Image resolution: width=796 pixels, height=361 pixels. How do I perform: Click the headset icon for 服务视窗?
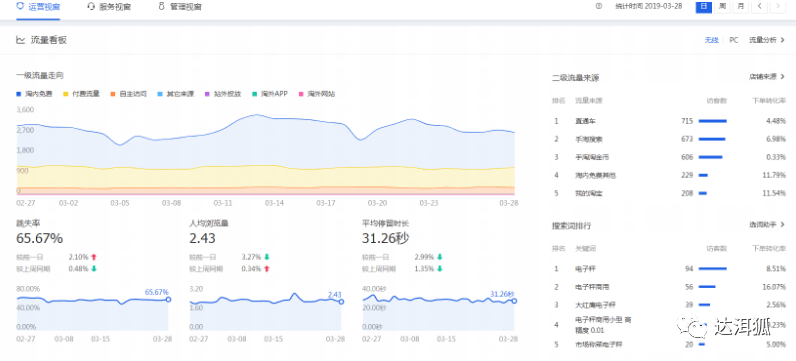pos(91,7)
